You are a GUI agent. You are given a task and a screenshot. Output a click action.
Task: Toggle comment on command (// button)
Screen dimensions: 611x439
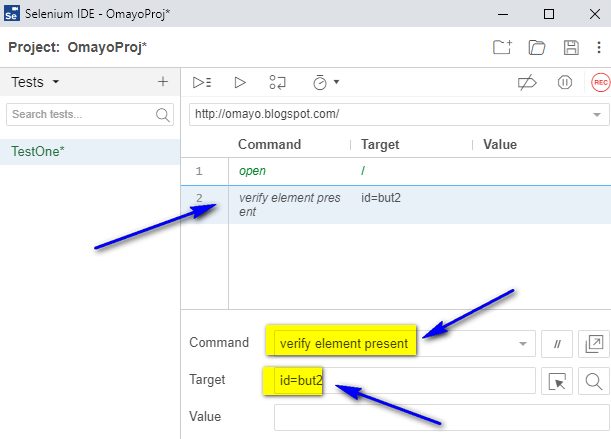(x=557, y=344)
